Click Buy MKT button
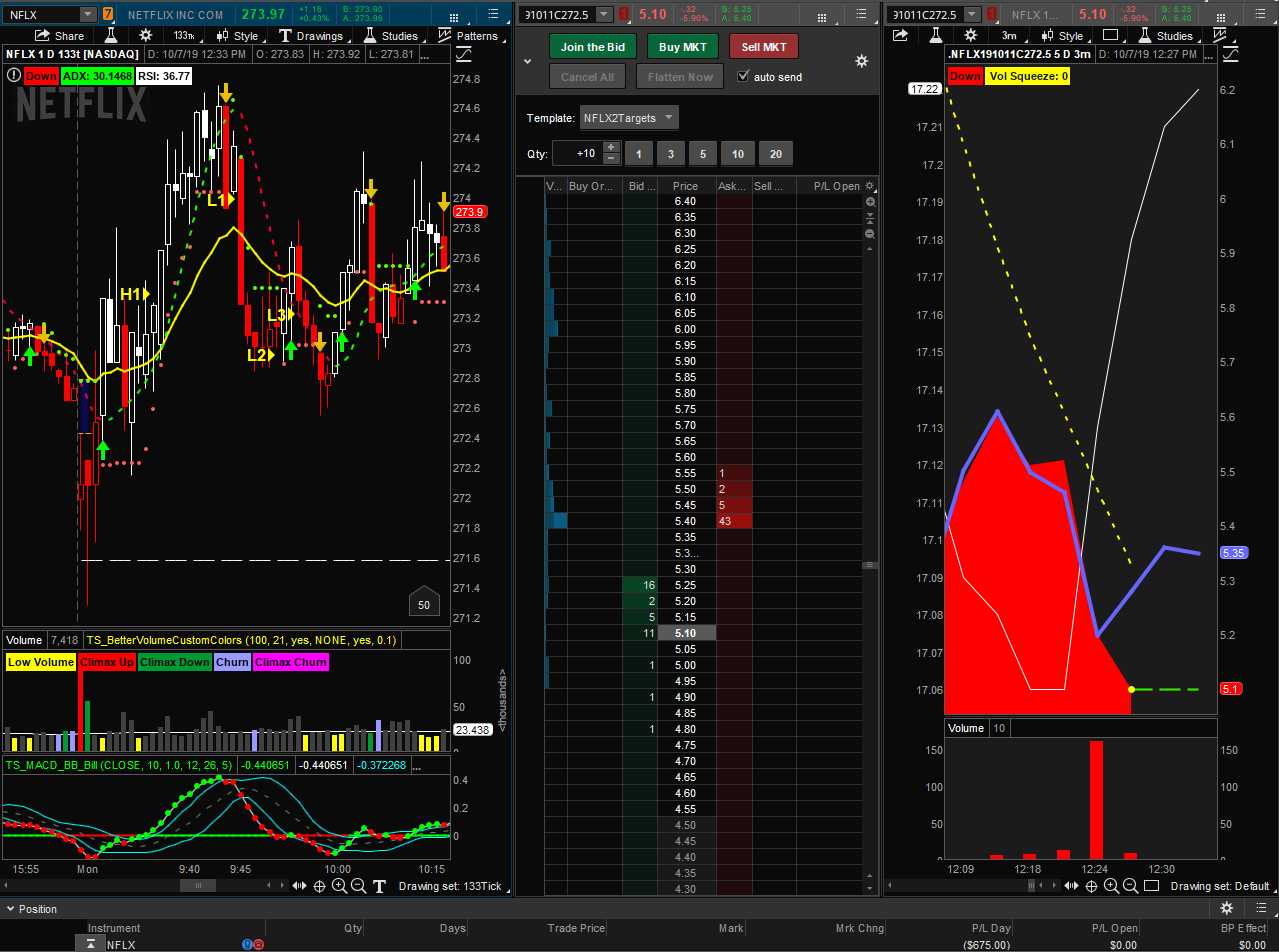Image resolution: width=1279 pixels, height=952 pixels. 683,47
